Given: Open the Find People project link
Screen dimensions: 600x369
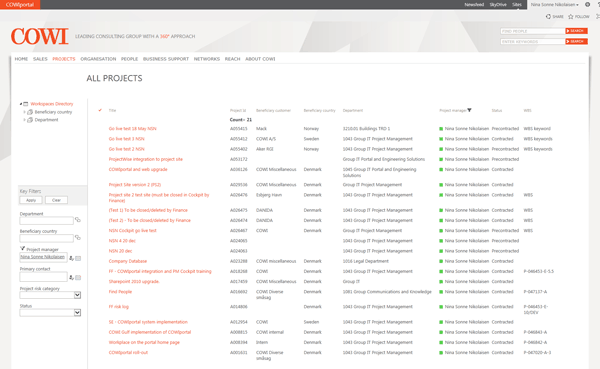Looking at the screenshot, I should coord(120,292).
